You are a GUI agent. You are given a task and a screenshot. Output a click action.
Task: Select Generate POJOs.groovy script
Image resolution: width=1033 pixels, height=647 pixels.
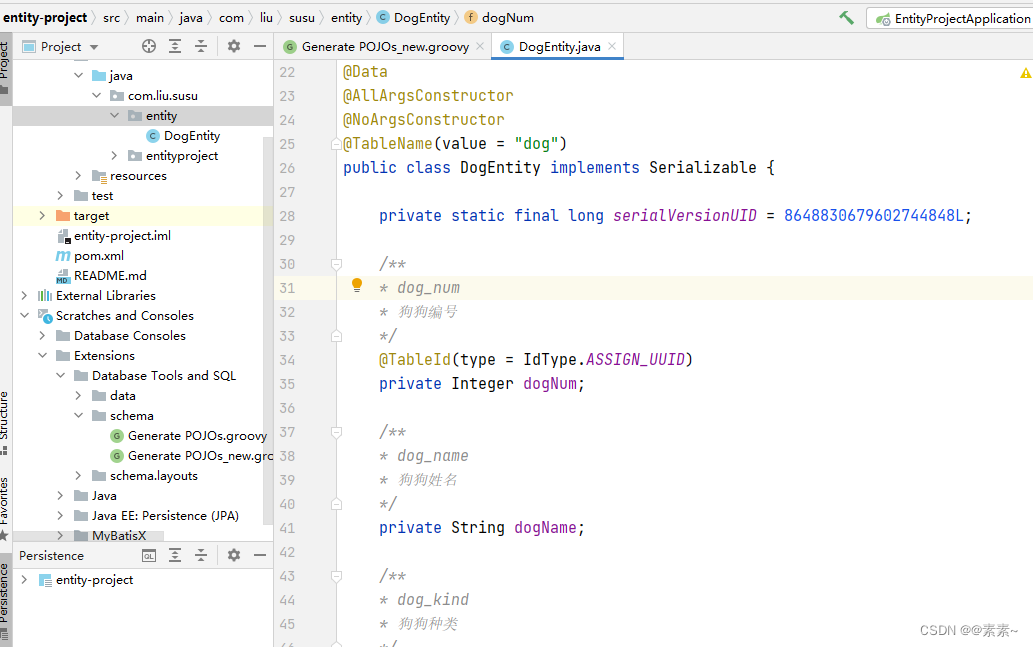[197, 436]
